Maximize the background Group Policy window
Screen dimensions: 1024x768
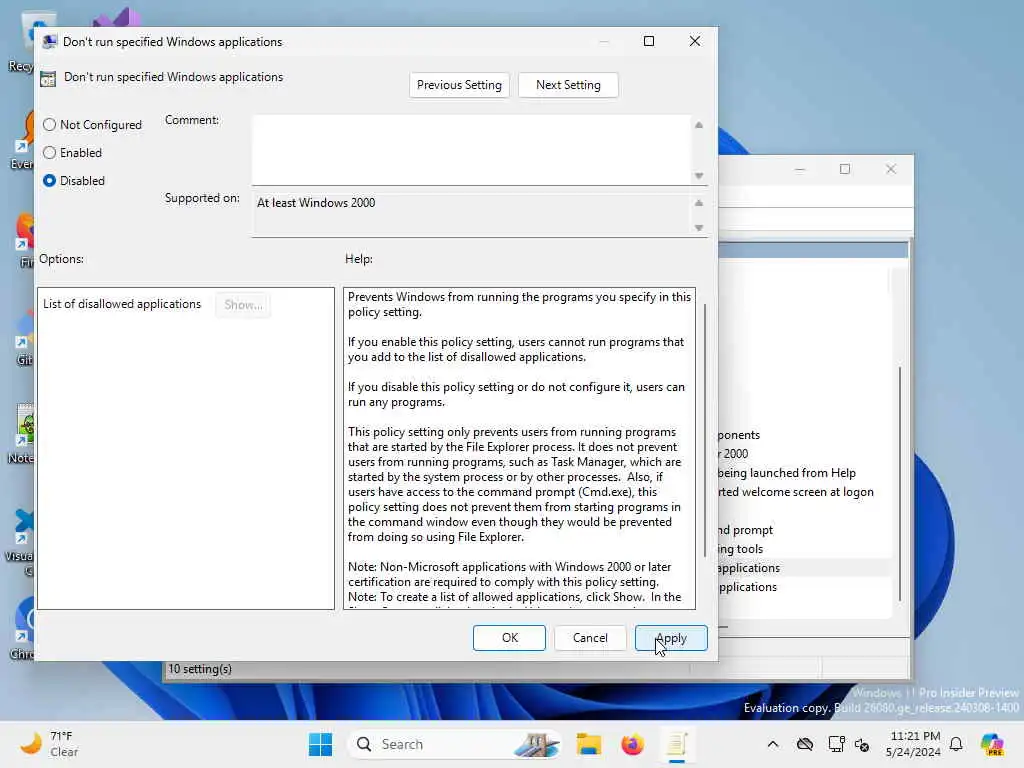click(x=845, y=169)
